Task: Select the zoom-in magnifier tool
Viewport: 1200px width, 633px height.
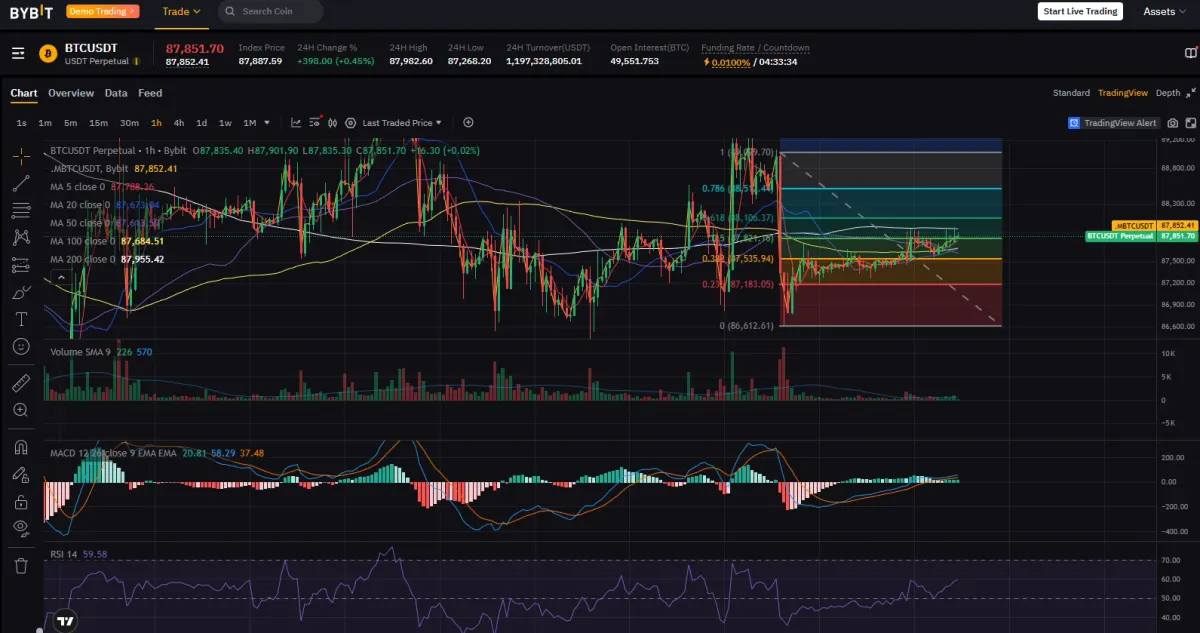Action: click(x=21, y=410)
